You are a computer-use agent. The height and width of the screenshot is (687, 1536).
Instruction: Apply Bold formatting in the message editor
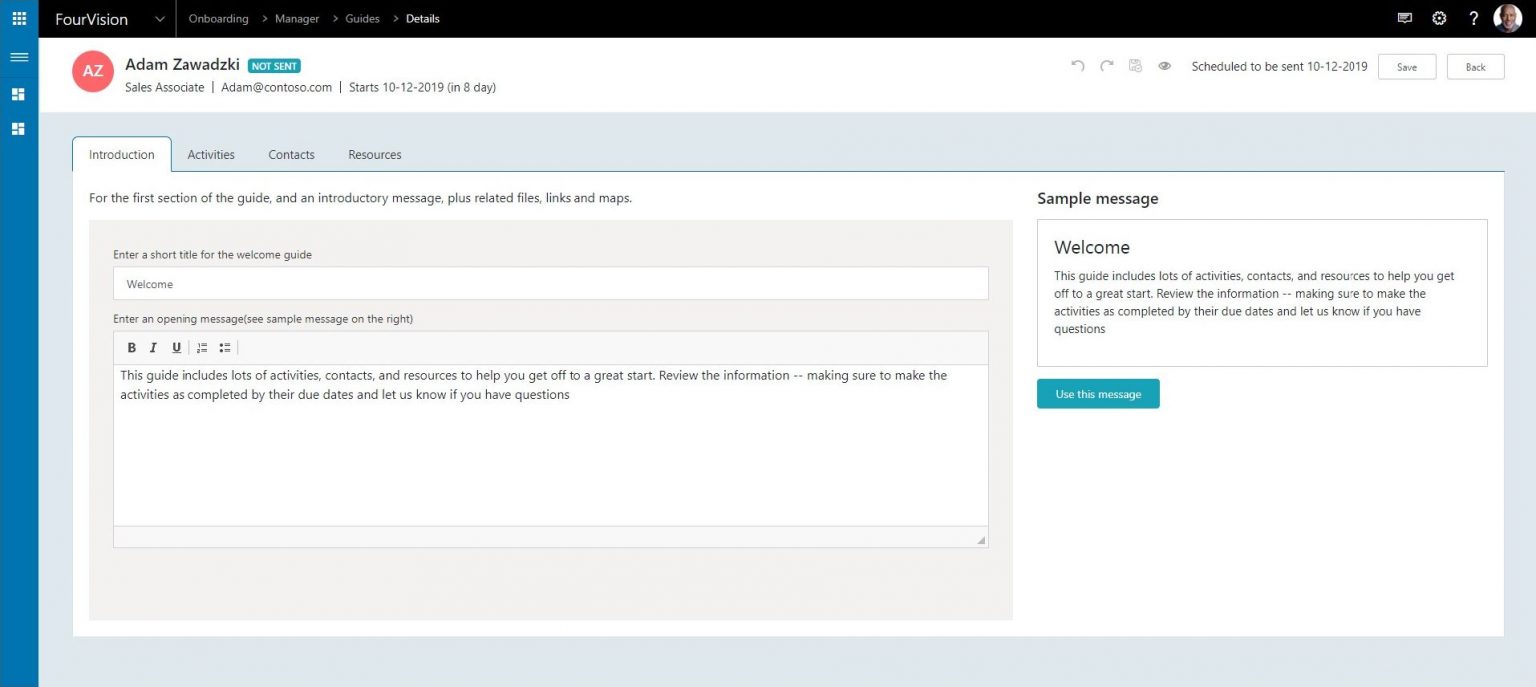coord(131,347)
